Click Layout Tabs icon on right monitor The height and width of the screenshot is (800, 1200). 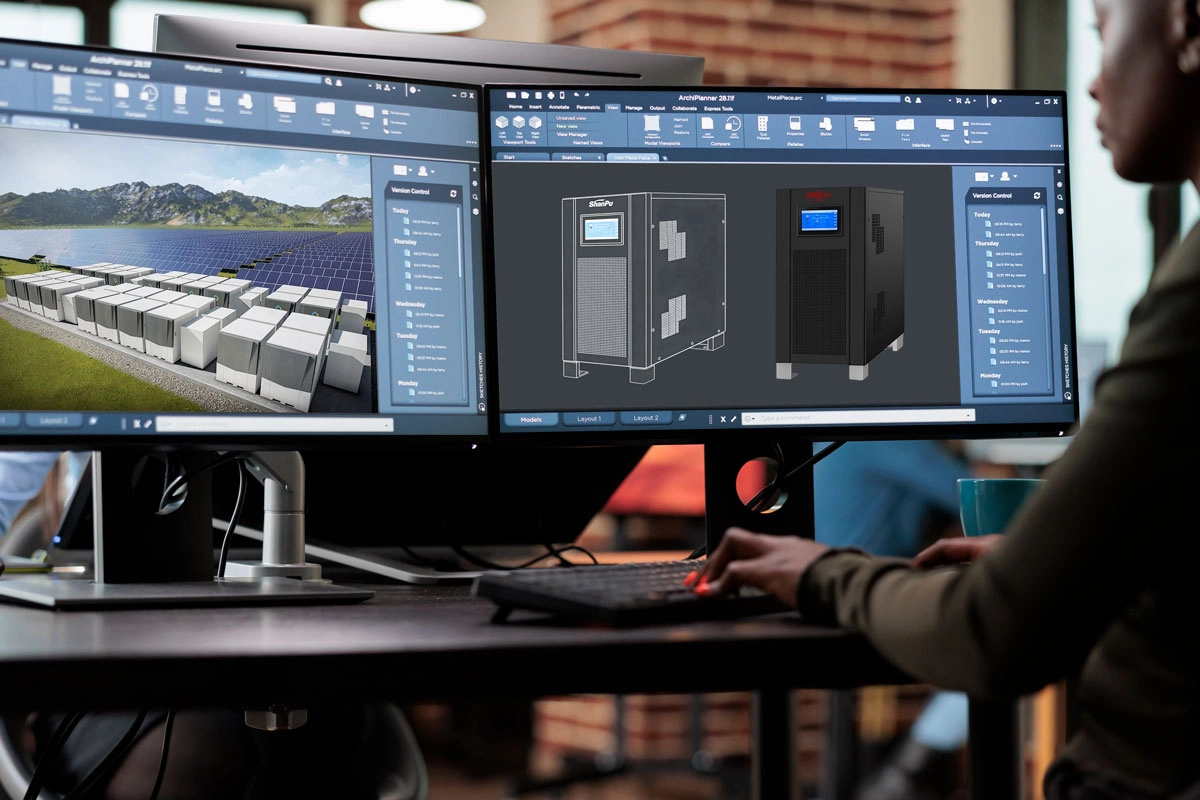tap(945, 124)
